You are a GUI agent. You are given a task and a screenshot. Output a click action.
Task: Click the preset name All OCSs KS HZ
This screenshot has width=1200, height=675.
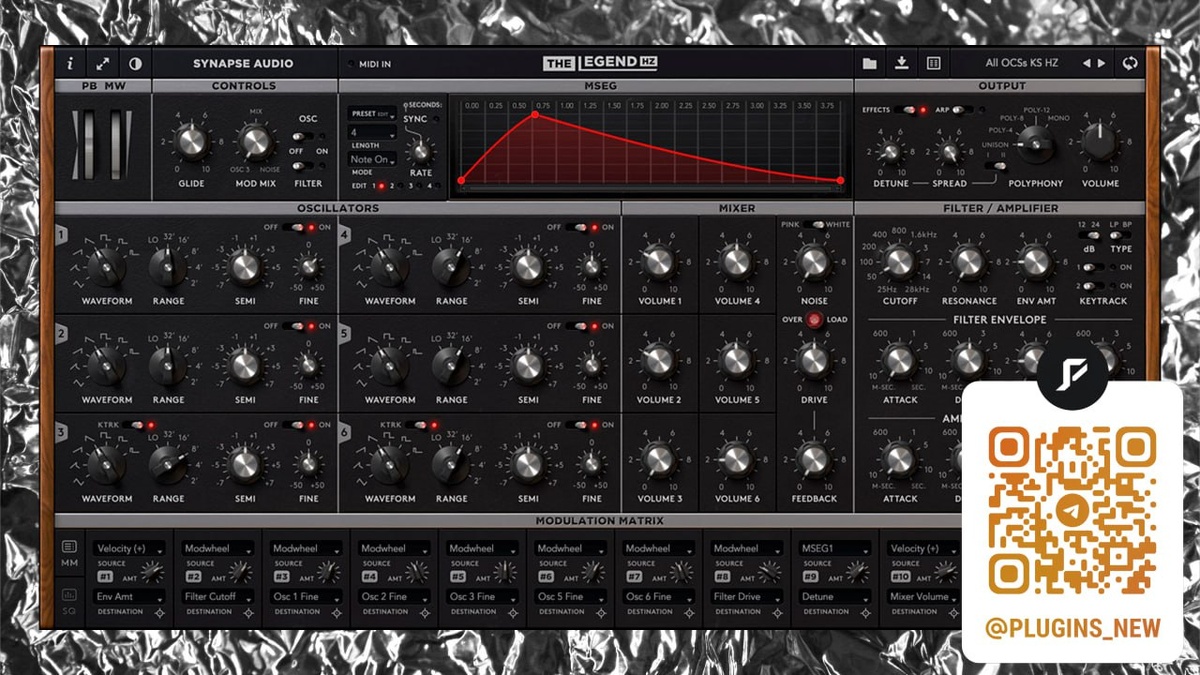1024,64
